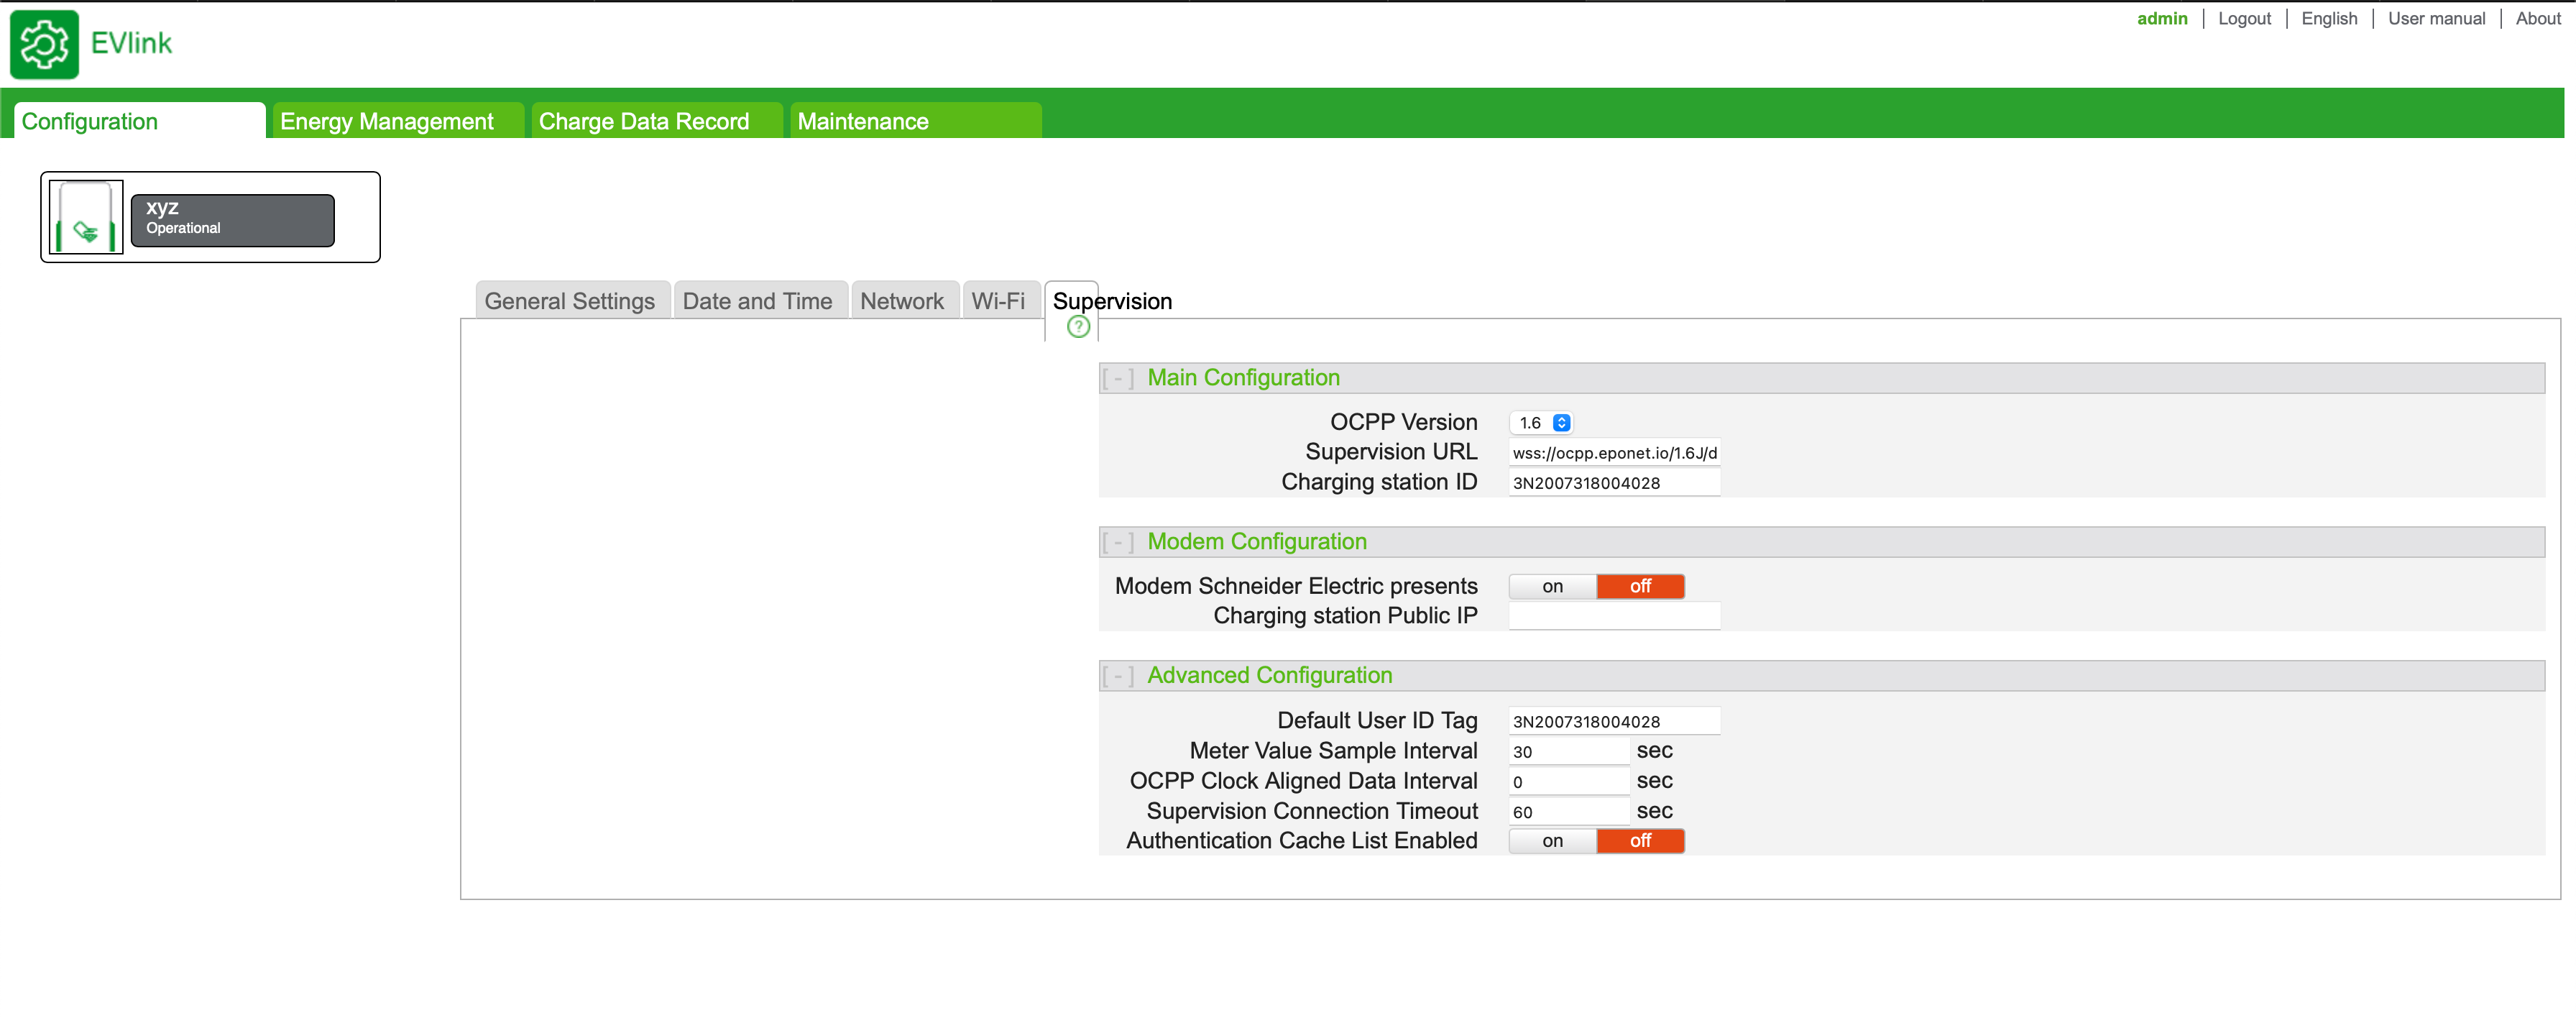Open the User manual link
This screenshot has width=2576, height=1018.
2436,18
